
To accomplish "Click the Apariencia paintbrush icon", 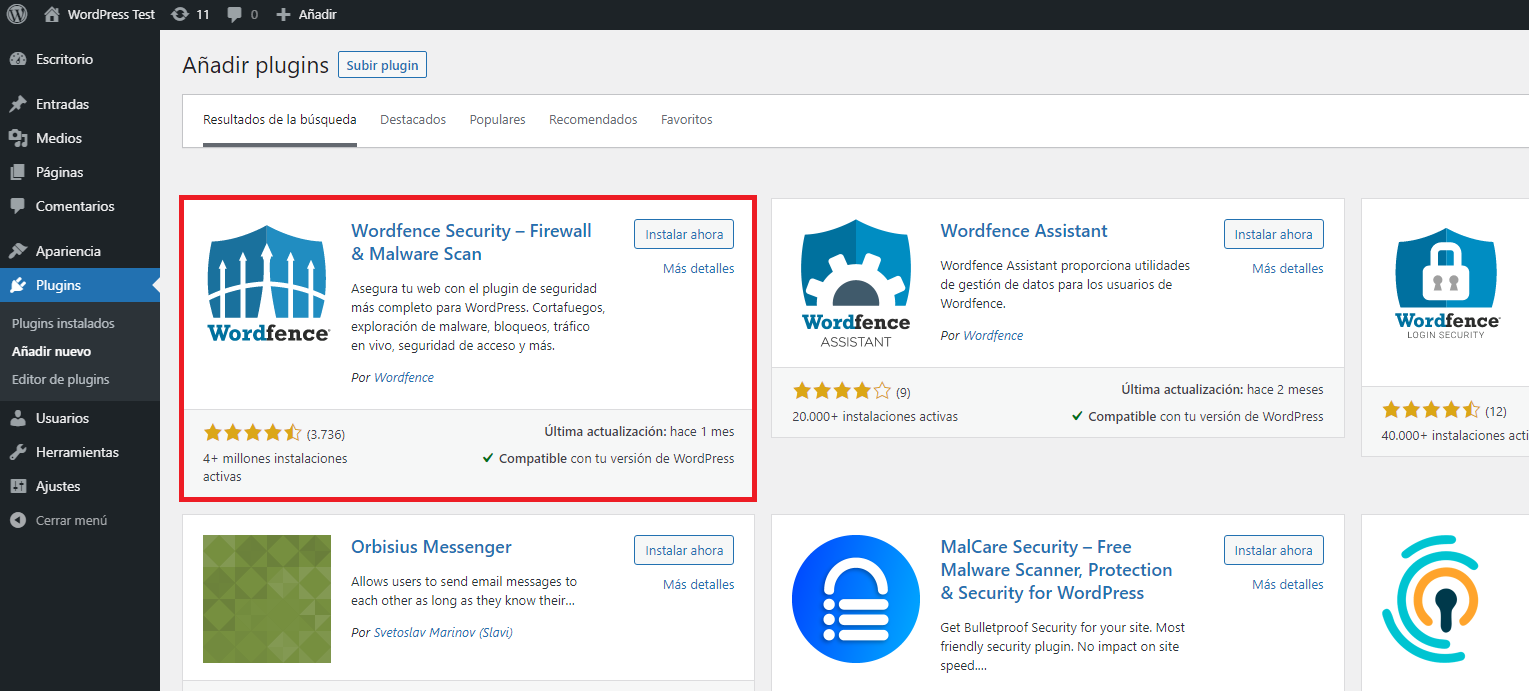I will 18,251.
